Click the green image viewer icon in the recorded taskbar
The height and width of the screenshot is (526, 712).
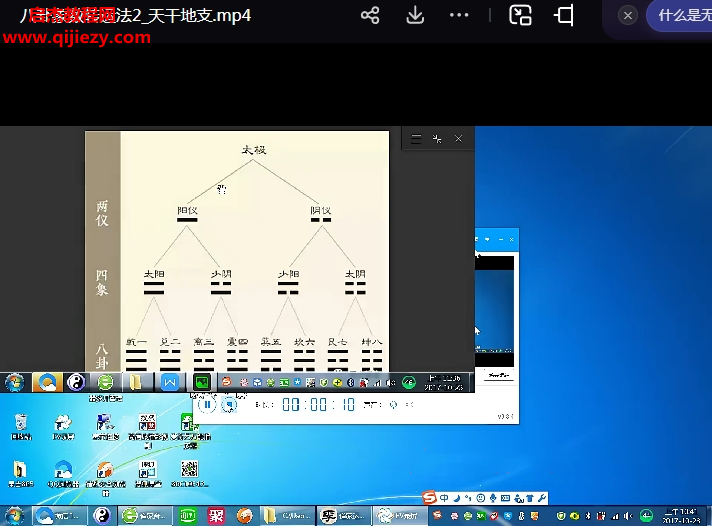[x=202, y=382]
